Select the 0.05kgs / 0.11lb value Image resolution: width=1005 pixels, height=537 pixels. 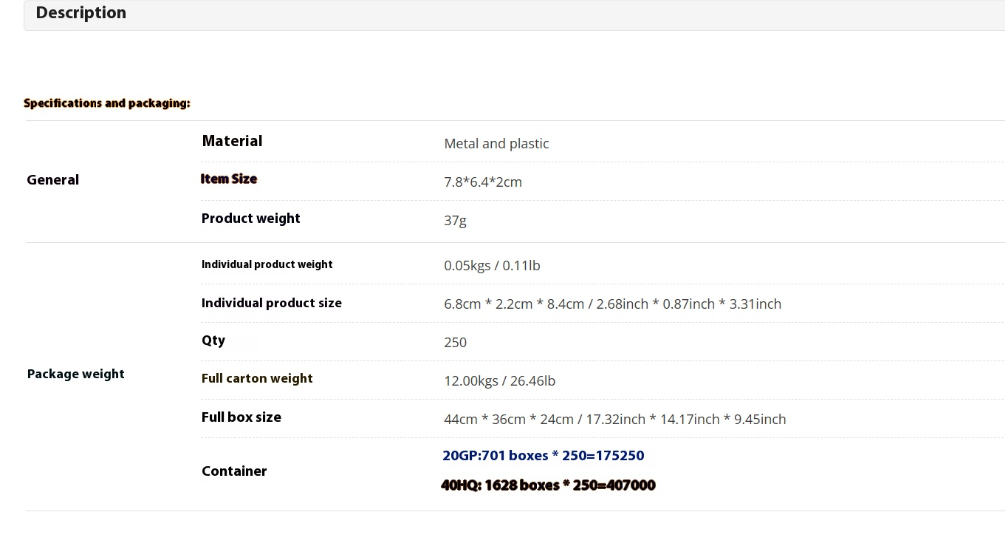[x=492, y=265]
